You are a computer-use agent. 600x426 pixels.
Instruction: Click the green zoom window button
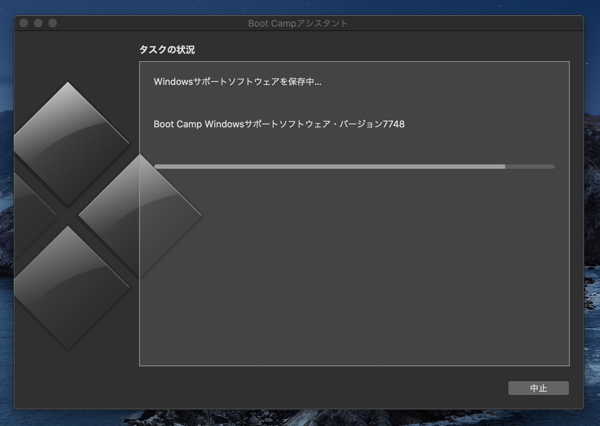coord(53,23)
